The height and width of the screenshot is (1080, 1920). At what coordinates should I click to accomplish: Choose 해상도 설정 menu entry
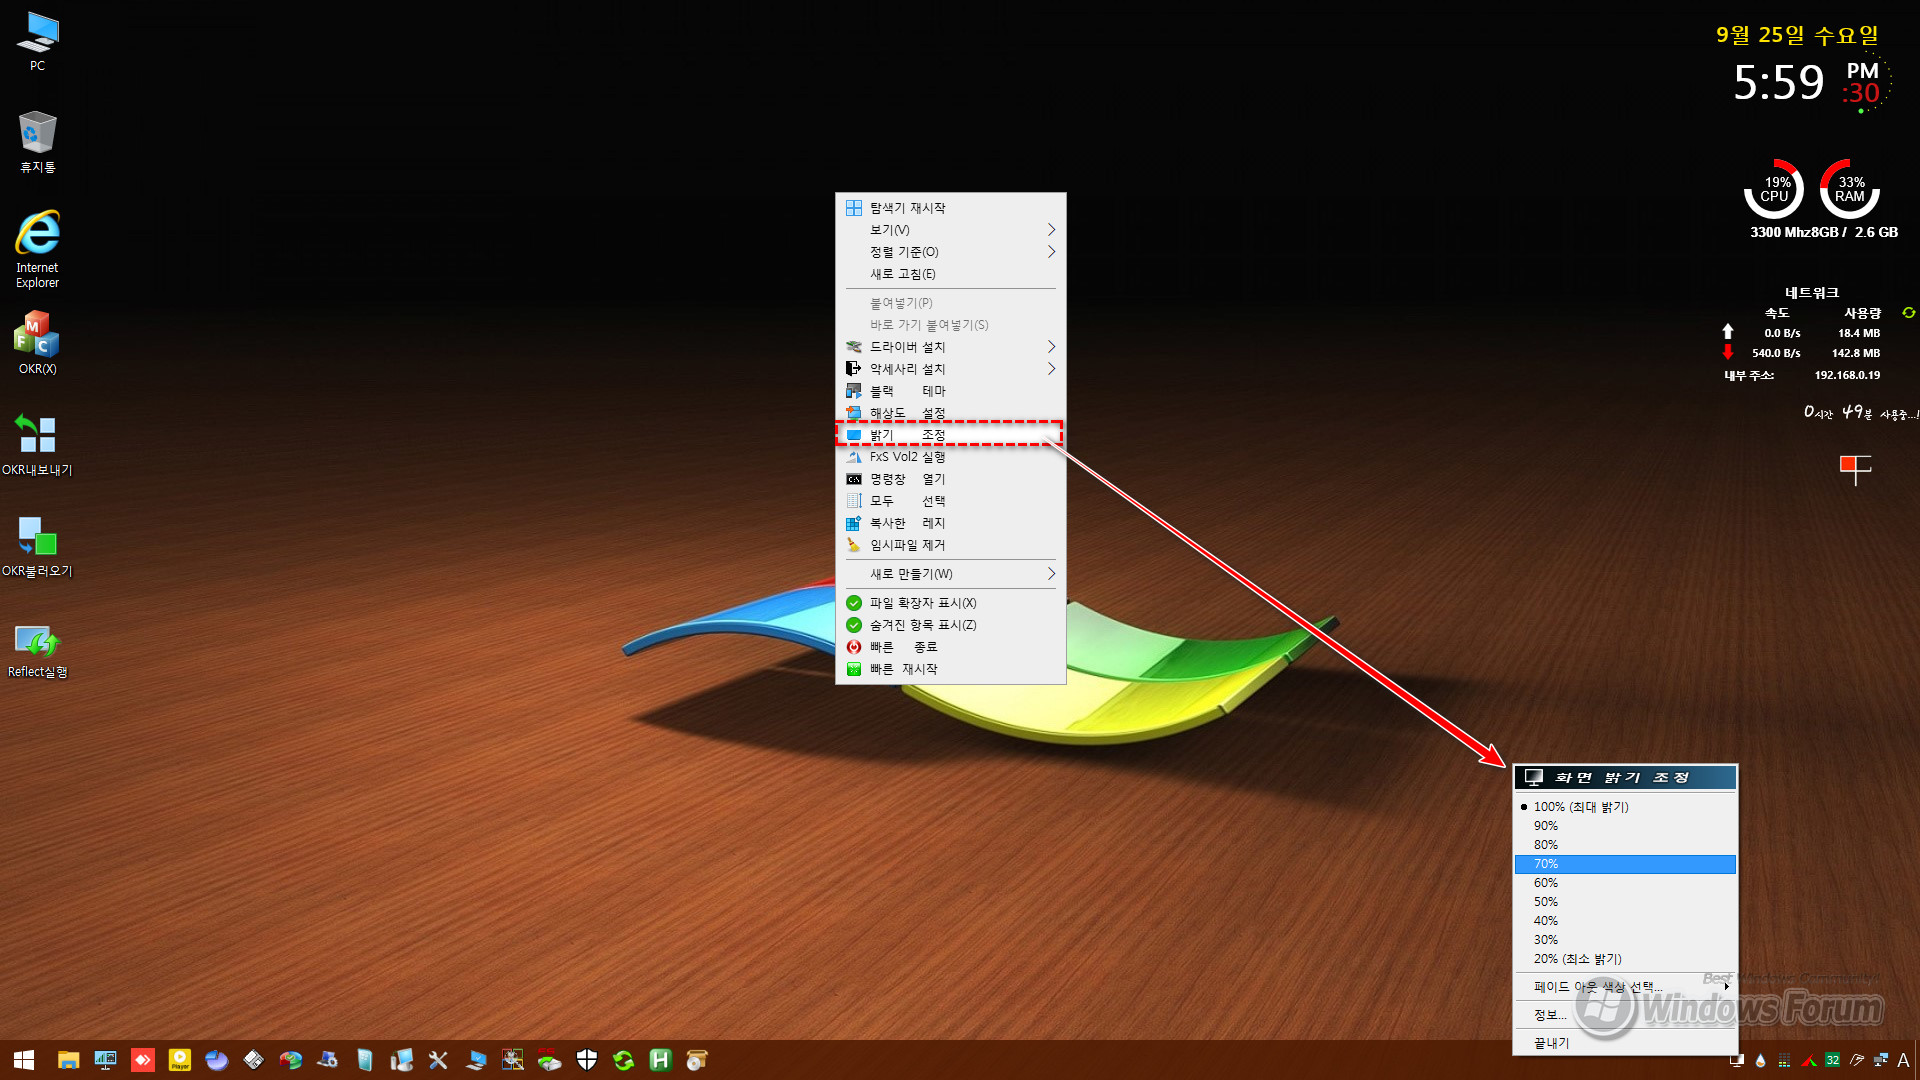point(950,413)
